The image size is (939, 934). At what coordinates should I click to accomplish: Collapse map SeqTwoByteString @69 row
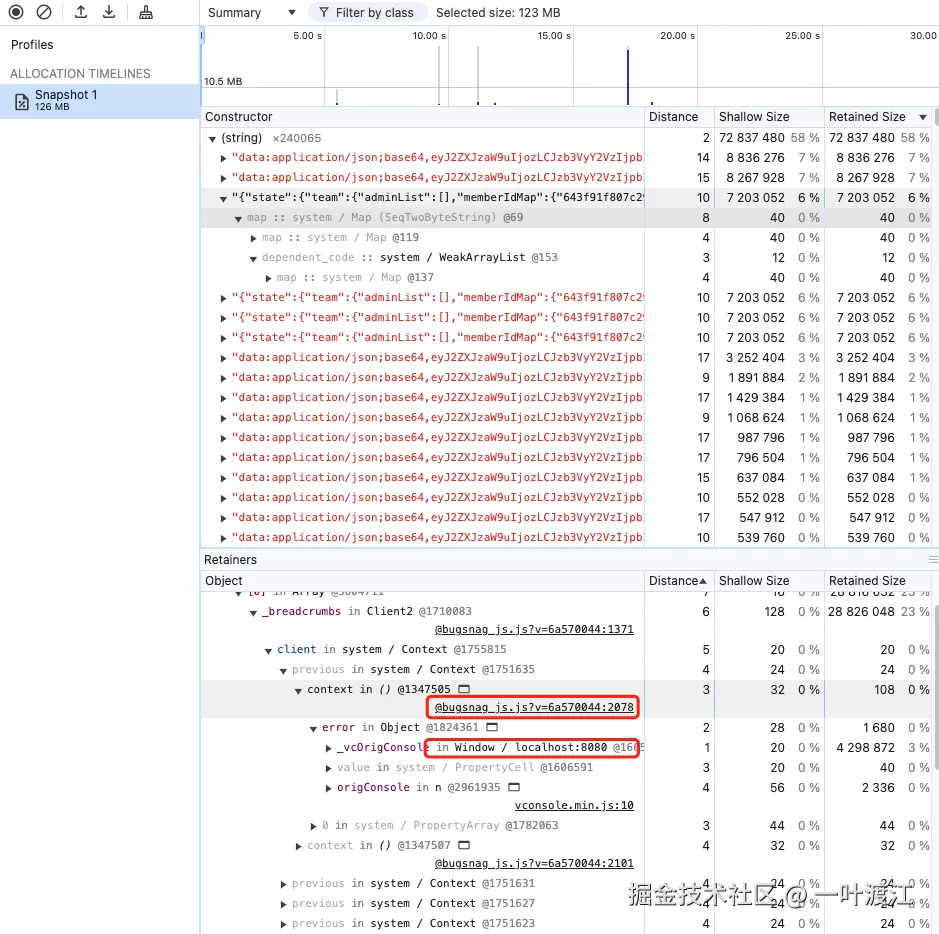tap(238, 219)
